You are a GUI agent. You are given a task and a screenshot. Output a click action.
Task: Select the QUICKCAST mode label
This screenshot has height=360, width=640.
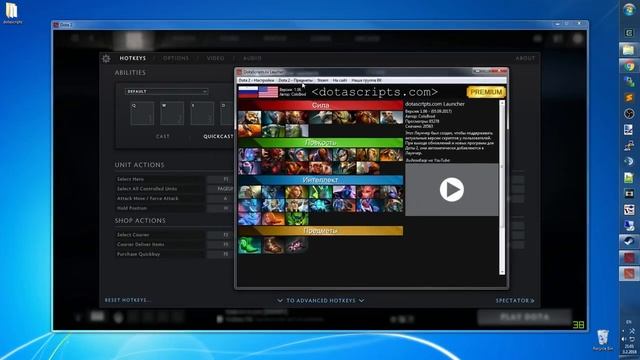(218, 136)
